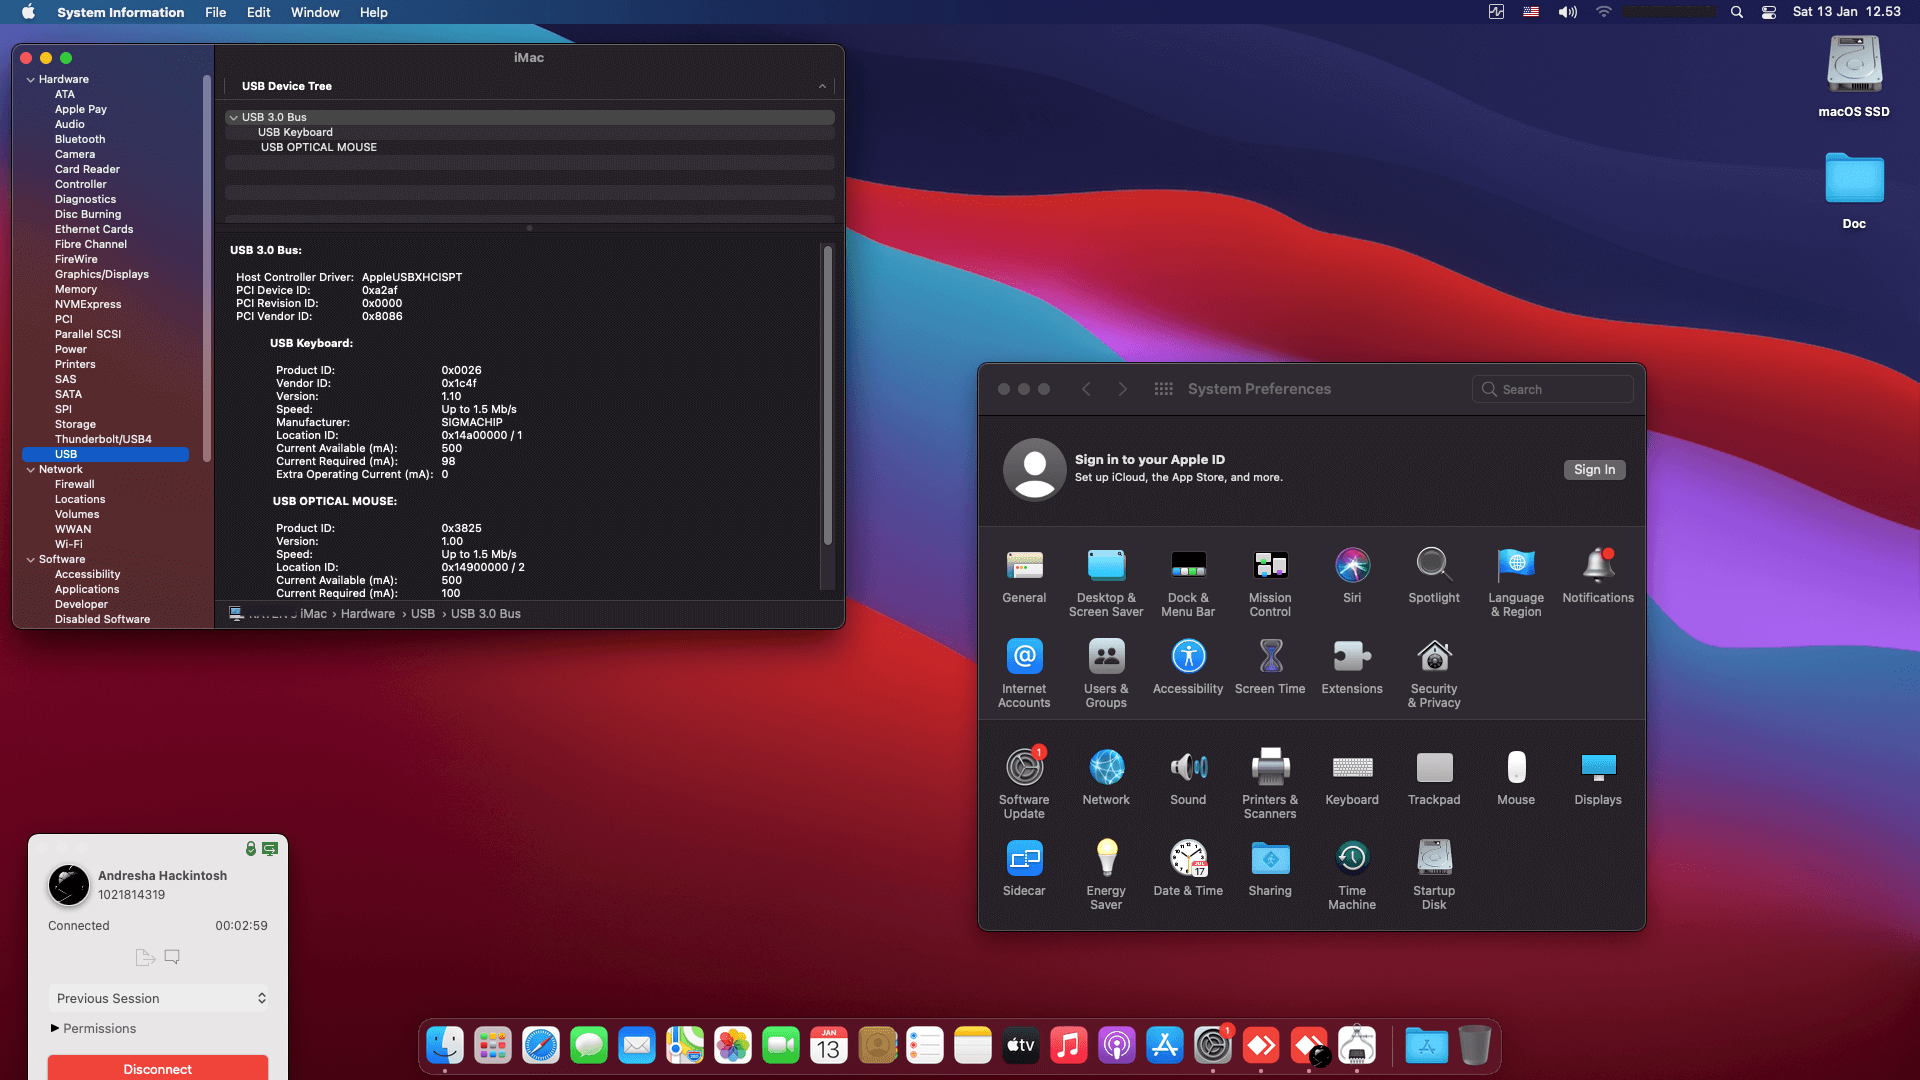The width and height of the screenshot is (1920, 1080).
Task: Open Sound preferences
Action: click(1188, 778)
